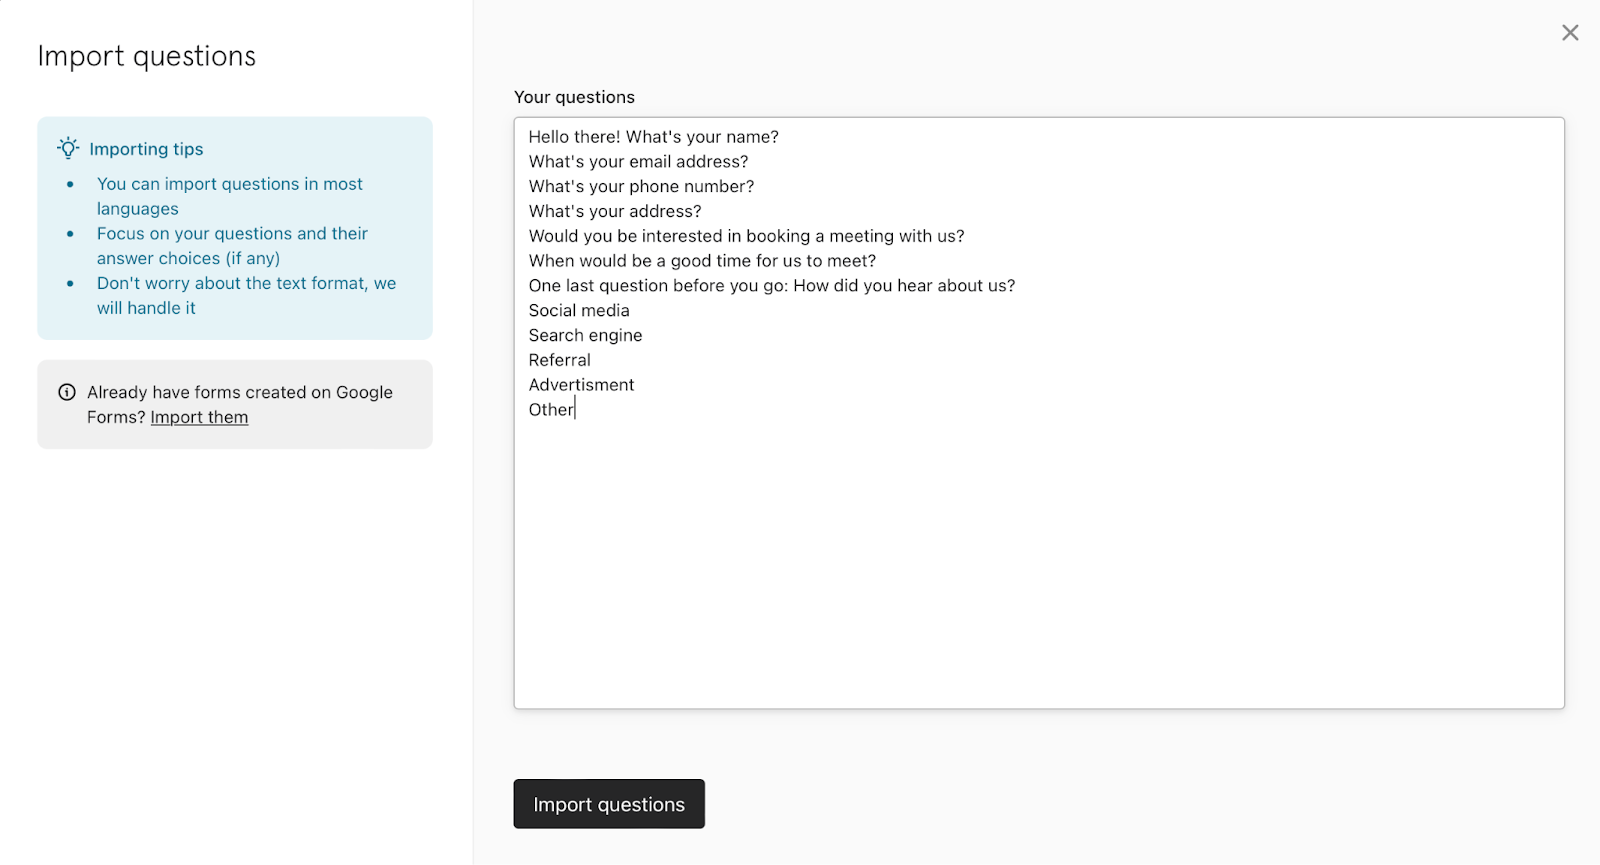This screenshot has height=865, width=1600.
Task: Click the info icon in Google Forms notice
Action: [67, 392]
